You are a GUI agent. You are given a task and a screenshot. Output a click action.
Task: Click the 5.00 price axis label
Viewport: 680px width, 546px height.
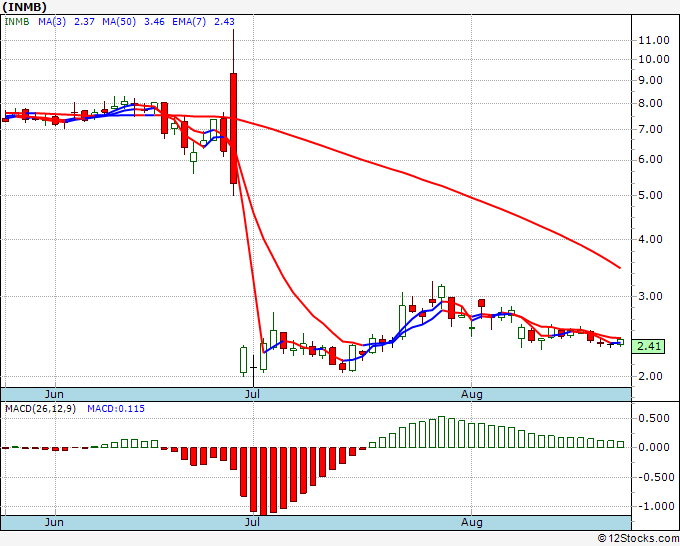pyautogui.click(x=650, y=195)
